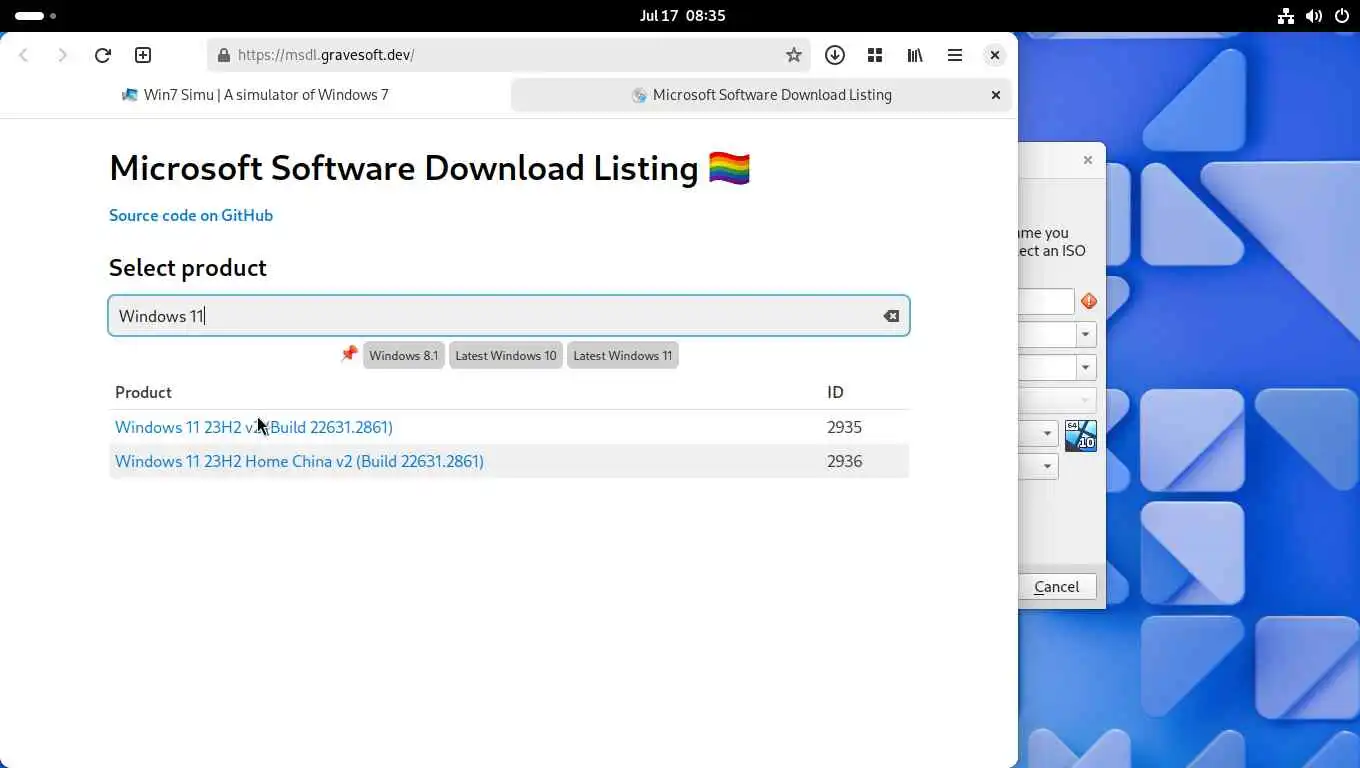Open Windows 11 23H2 Home China v2

(x=299, y=461)
